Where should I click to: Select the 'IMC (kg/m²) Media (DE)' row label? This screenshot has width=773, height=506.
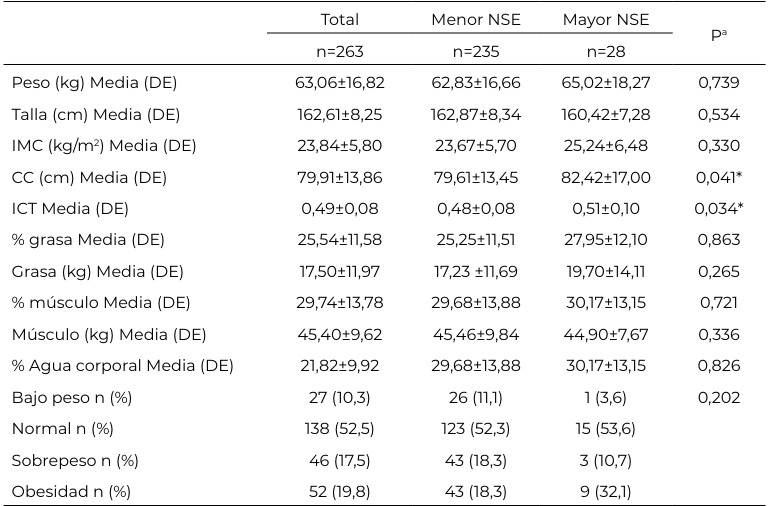104,146
